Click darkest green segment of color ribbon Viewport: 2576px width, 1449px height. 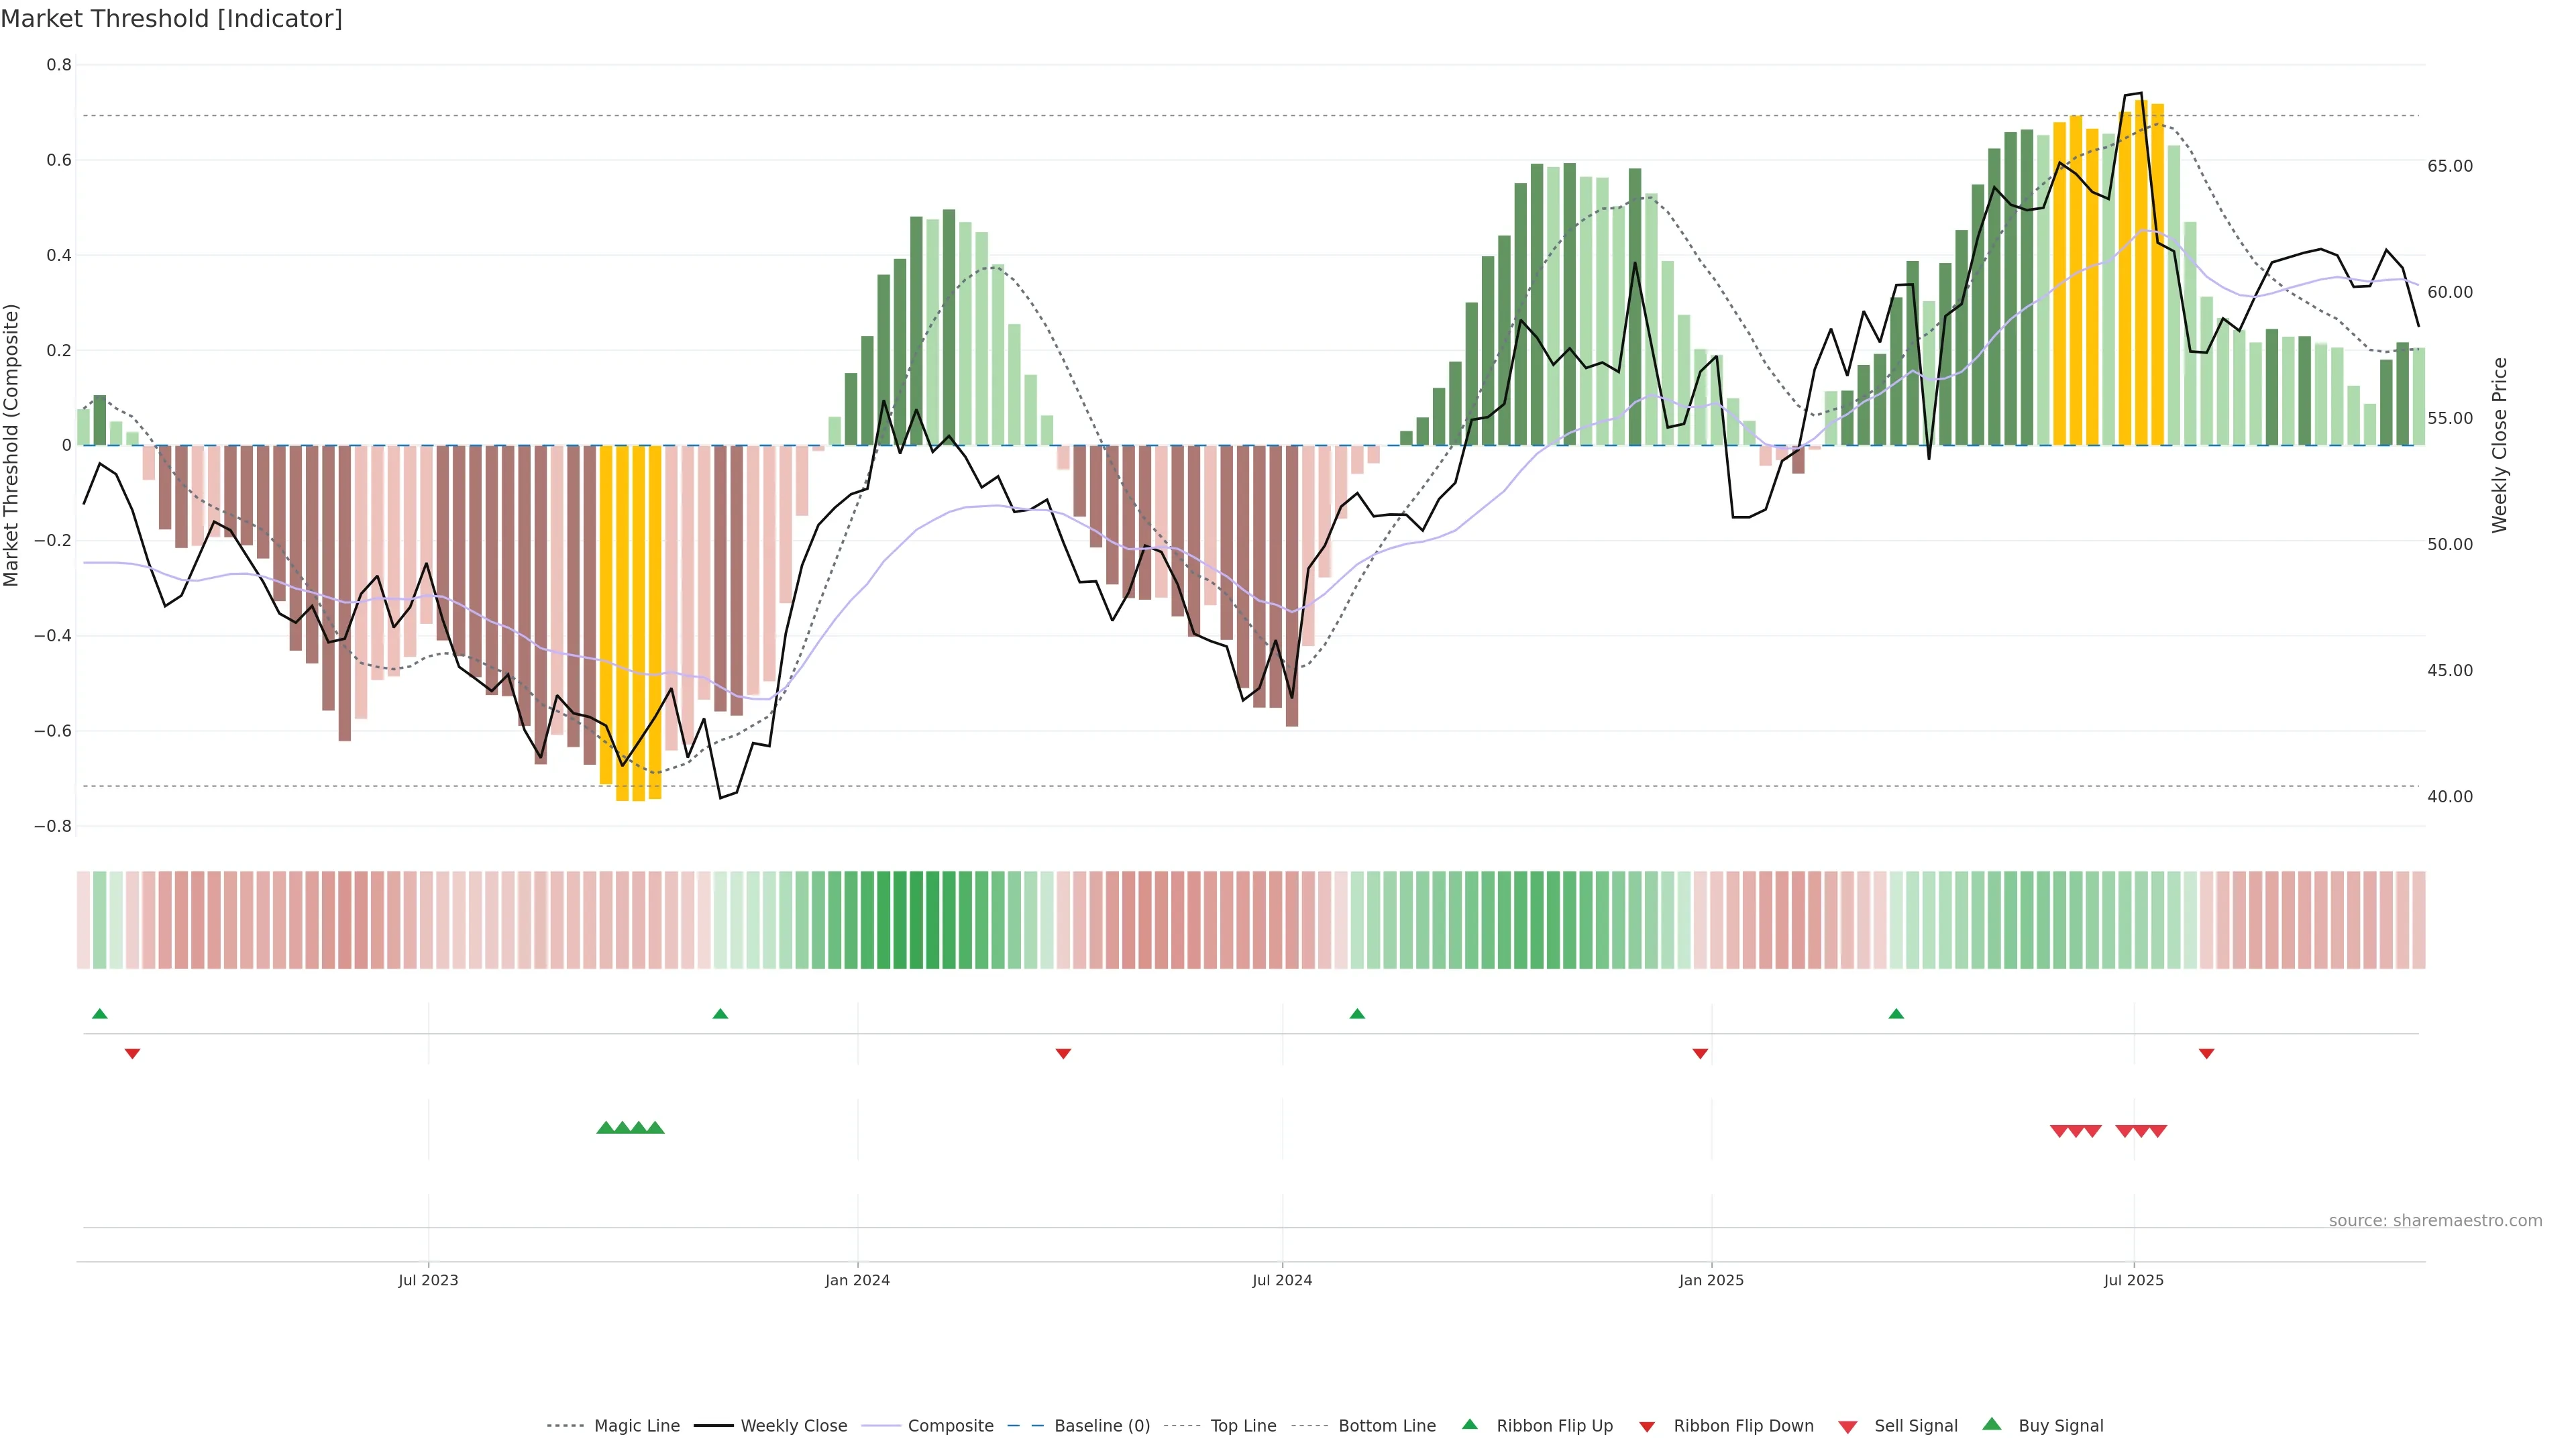point(916,920)
